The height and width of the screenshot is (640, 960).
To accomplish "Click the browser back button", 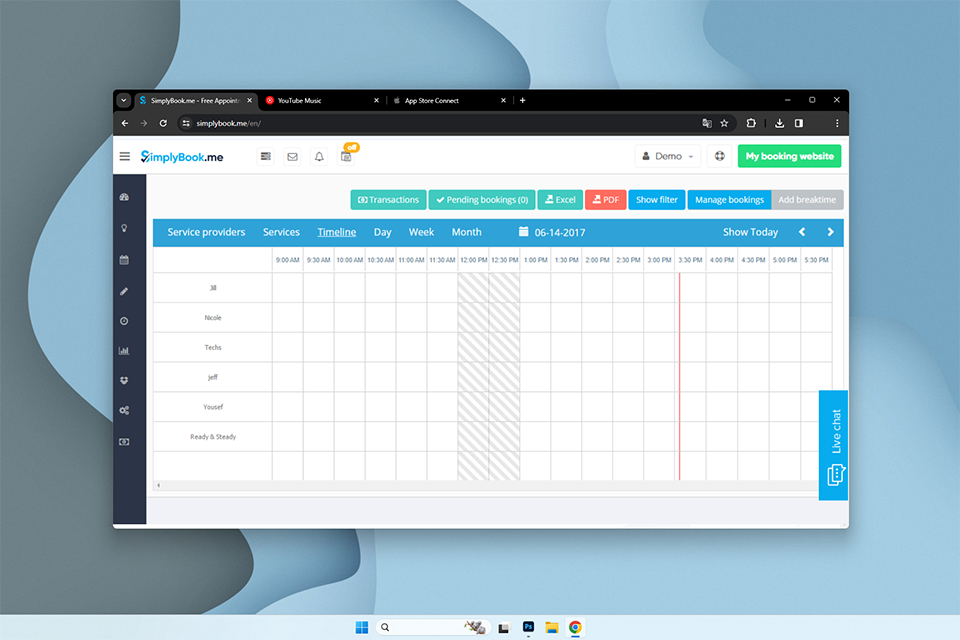I will click(125, 123).
